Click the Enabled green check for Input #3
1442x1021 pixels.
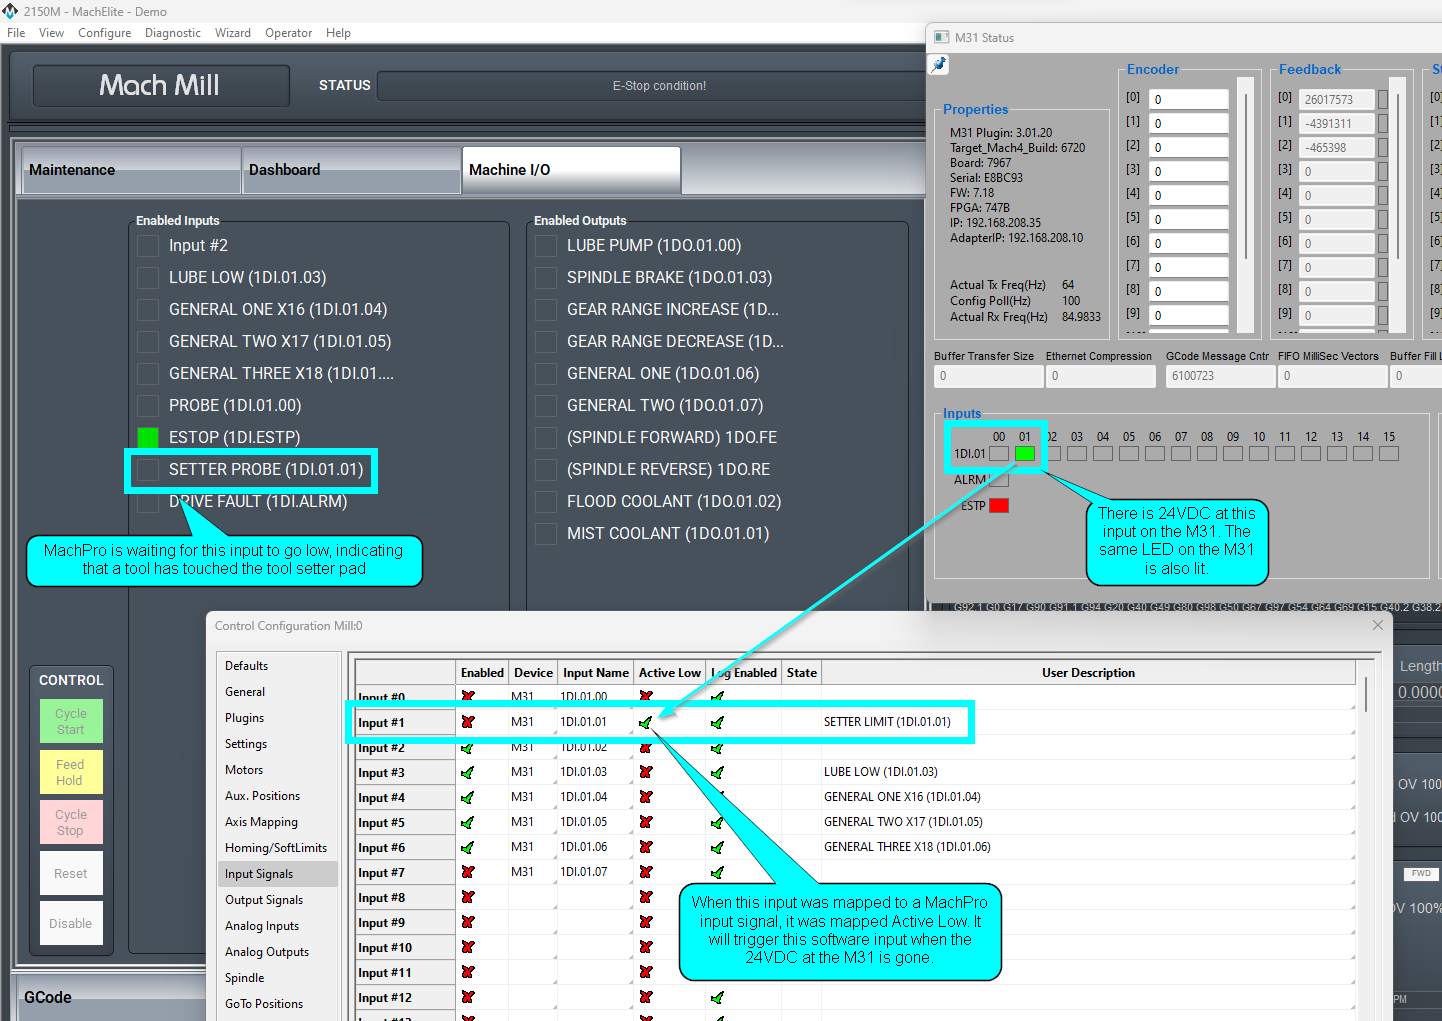click(468, 772)
